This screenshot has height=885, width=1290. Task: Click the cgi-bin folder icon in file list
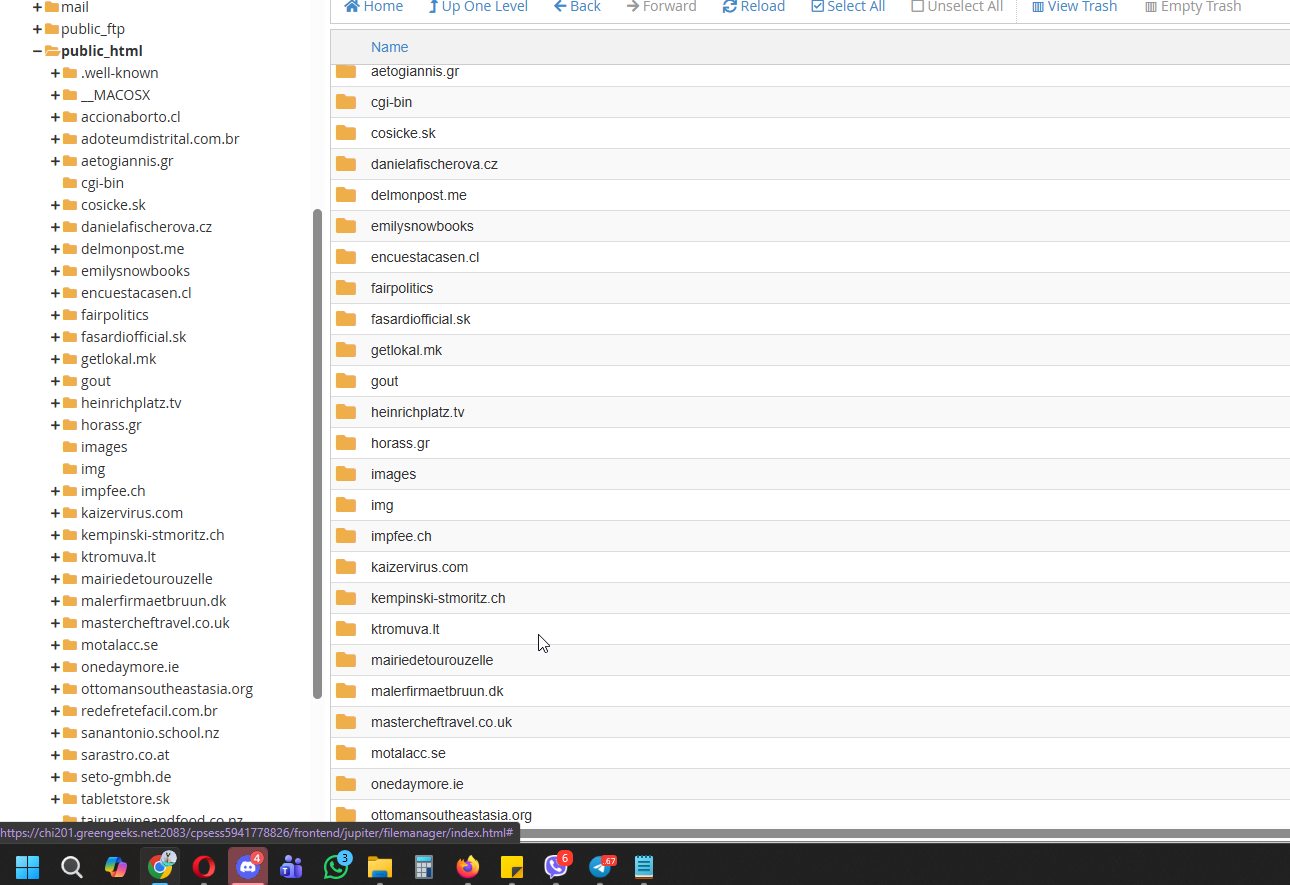click(x=346, y=102)
